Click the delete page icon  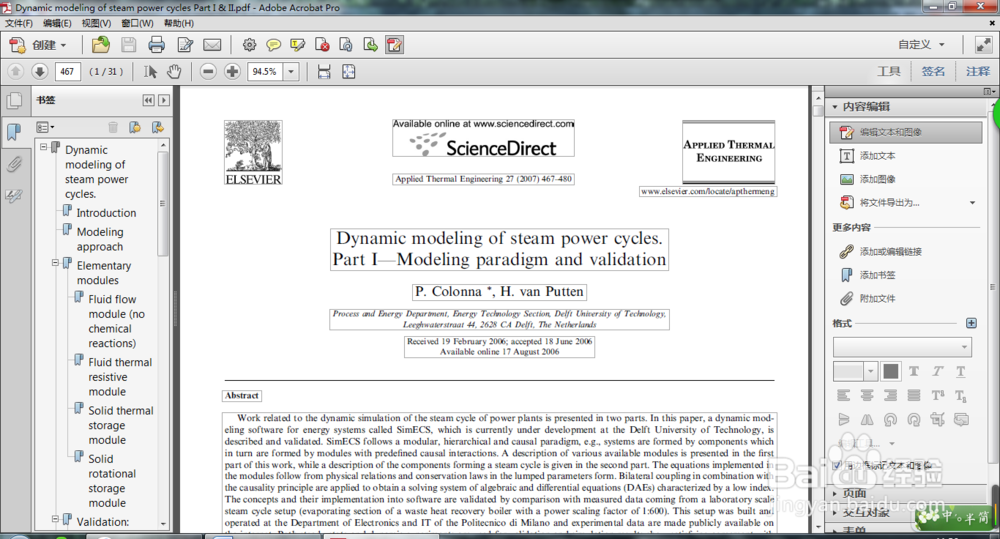click(x=322, y=45)
